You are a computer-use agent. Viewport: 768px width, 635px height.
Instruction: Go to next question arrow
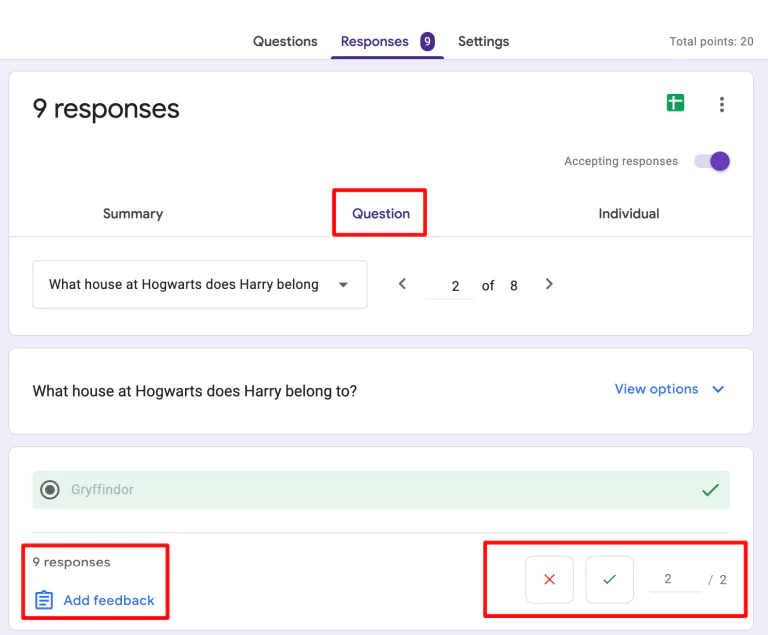point(549,284)
